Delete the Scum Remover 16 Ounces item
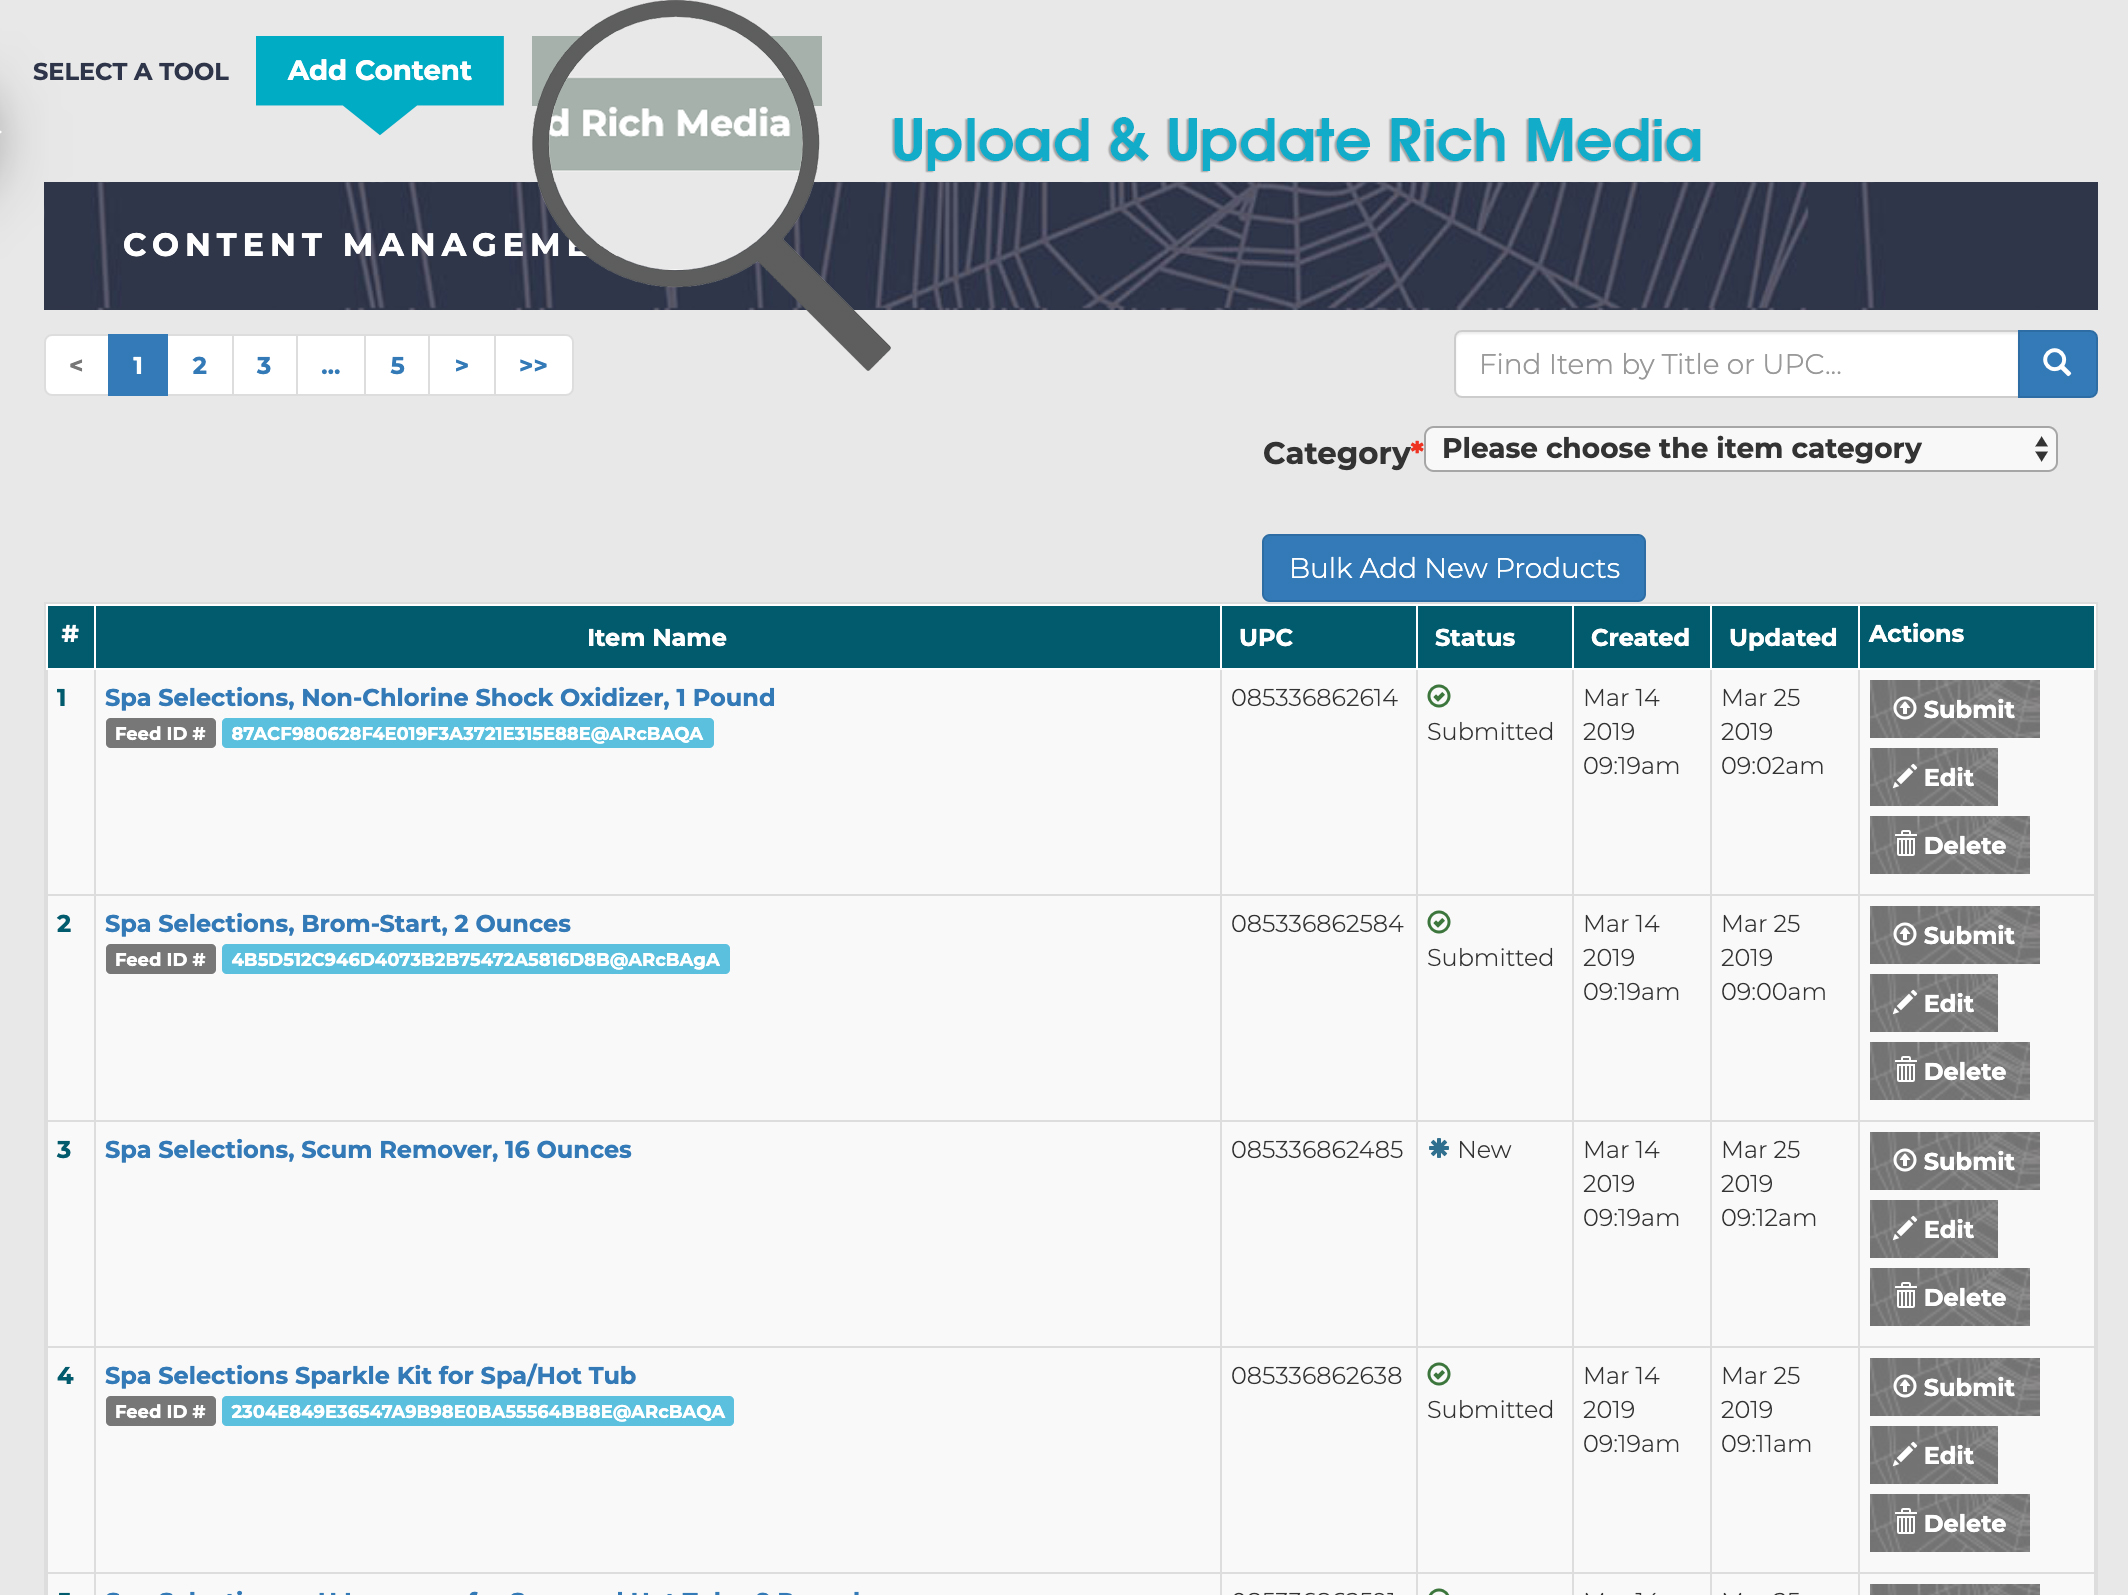Image resolution: width=2128 pixels, height=1595 pixels. pyautogui.click(x=1948, y=1297)
